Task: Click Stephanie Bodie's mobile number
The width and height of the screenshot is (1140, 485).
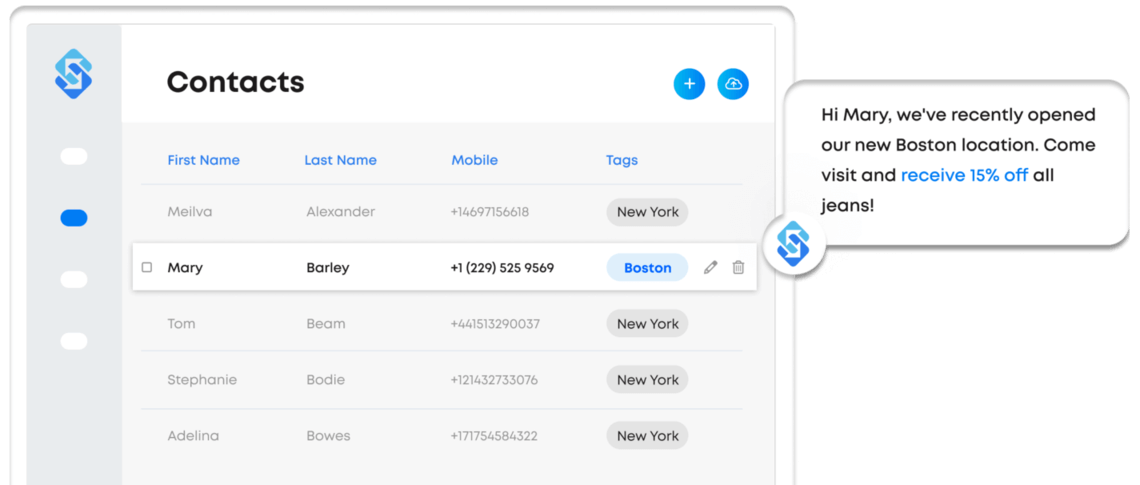Action: (494, 380)
